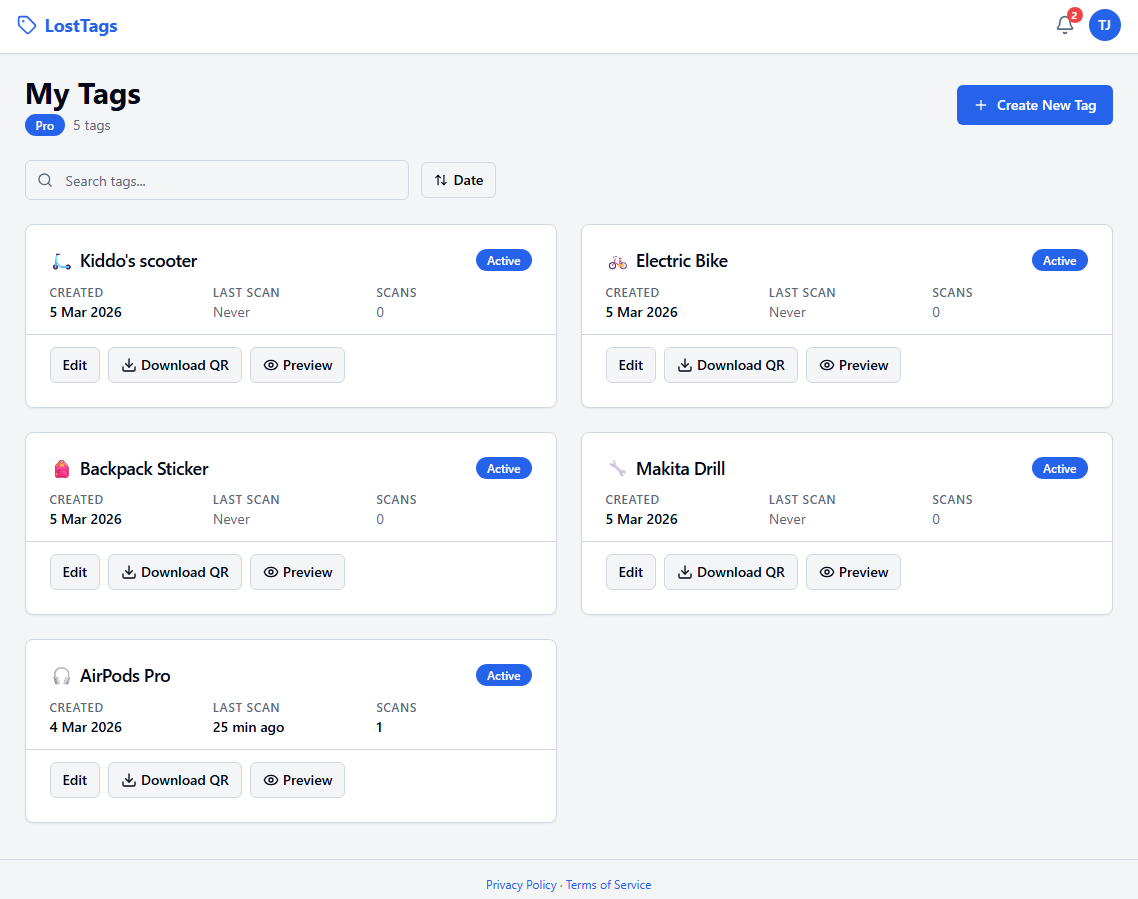Click the Create New Tag button
The image size is (1138, 899).
click(x=1034, y=104)
